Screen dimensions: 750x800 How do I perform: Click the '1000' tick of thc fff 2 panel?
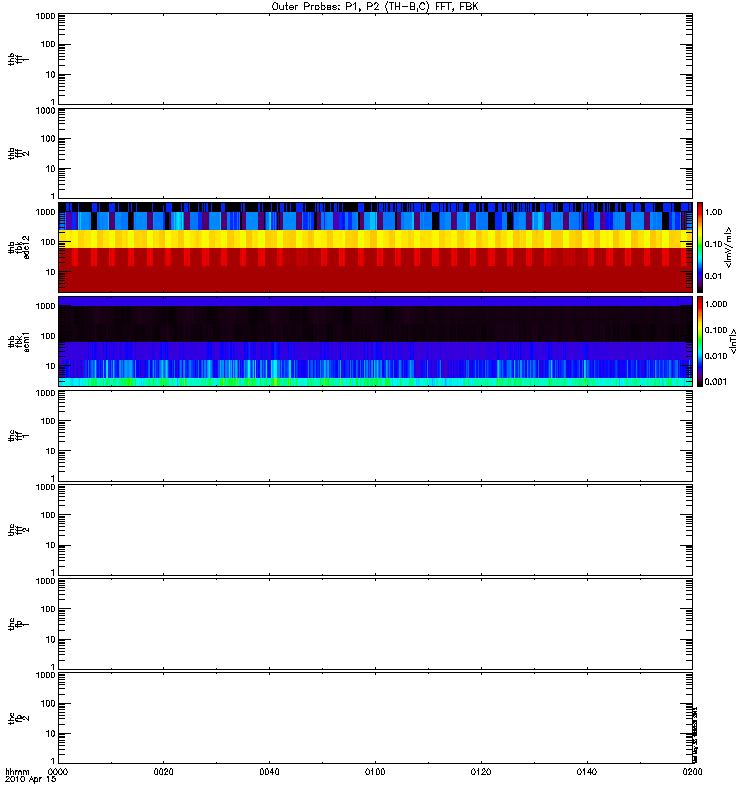click(45, 487)
